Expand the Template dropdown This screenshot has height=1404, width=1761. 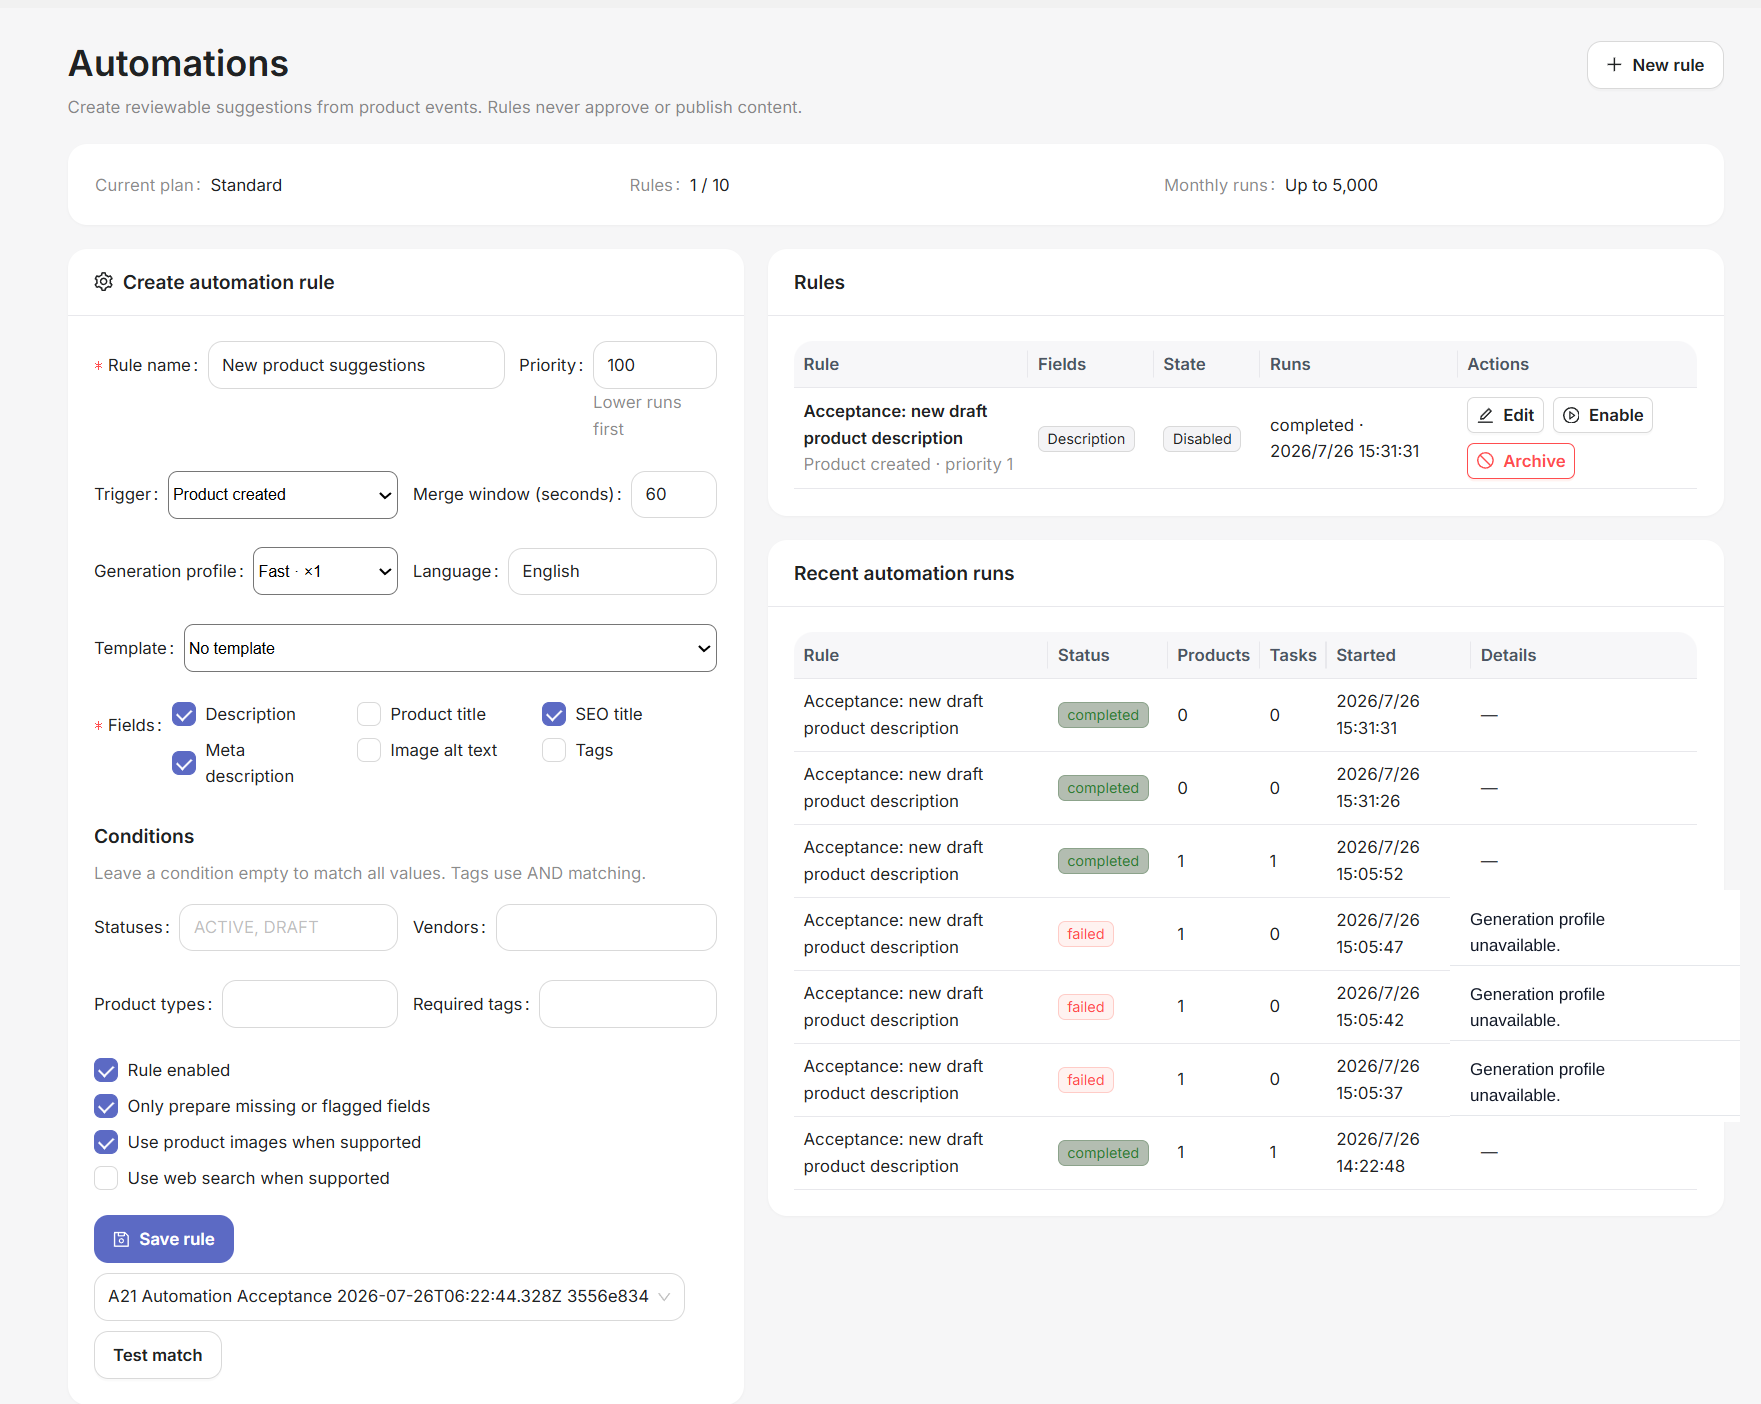[450, 648]
